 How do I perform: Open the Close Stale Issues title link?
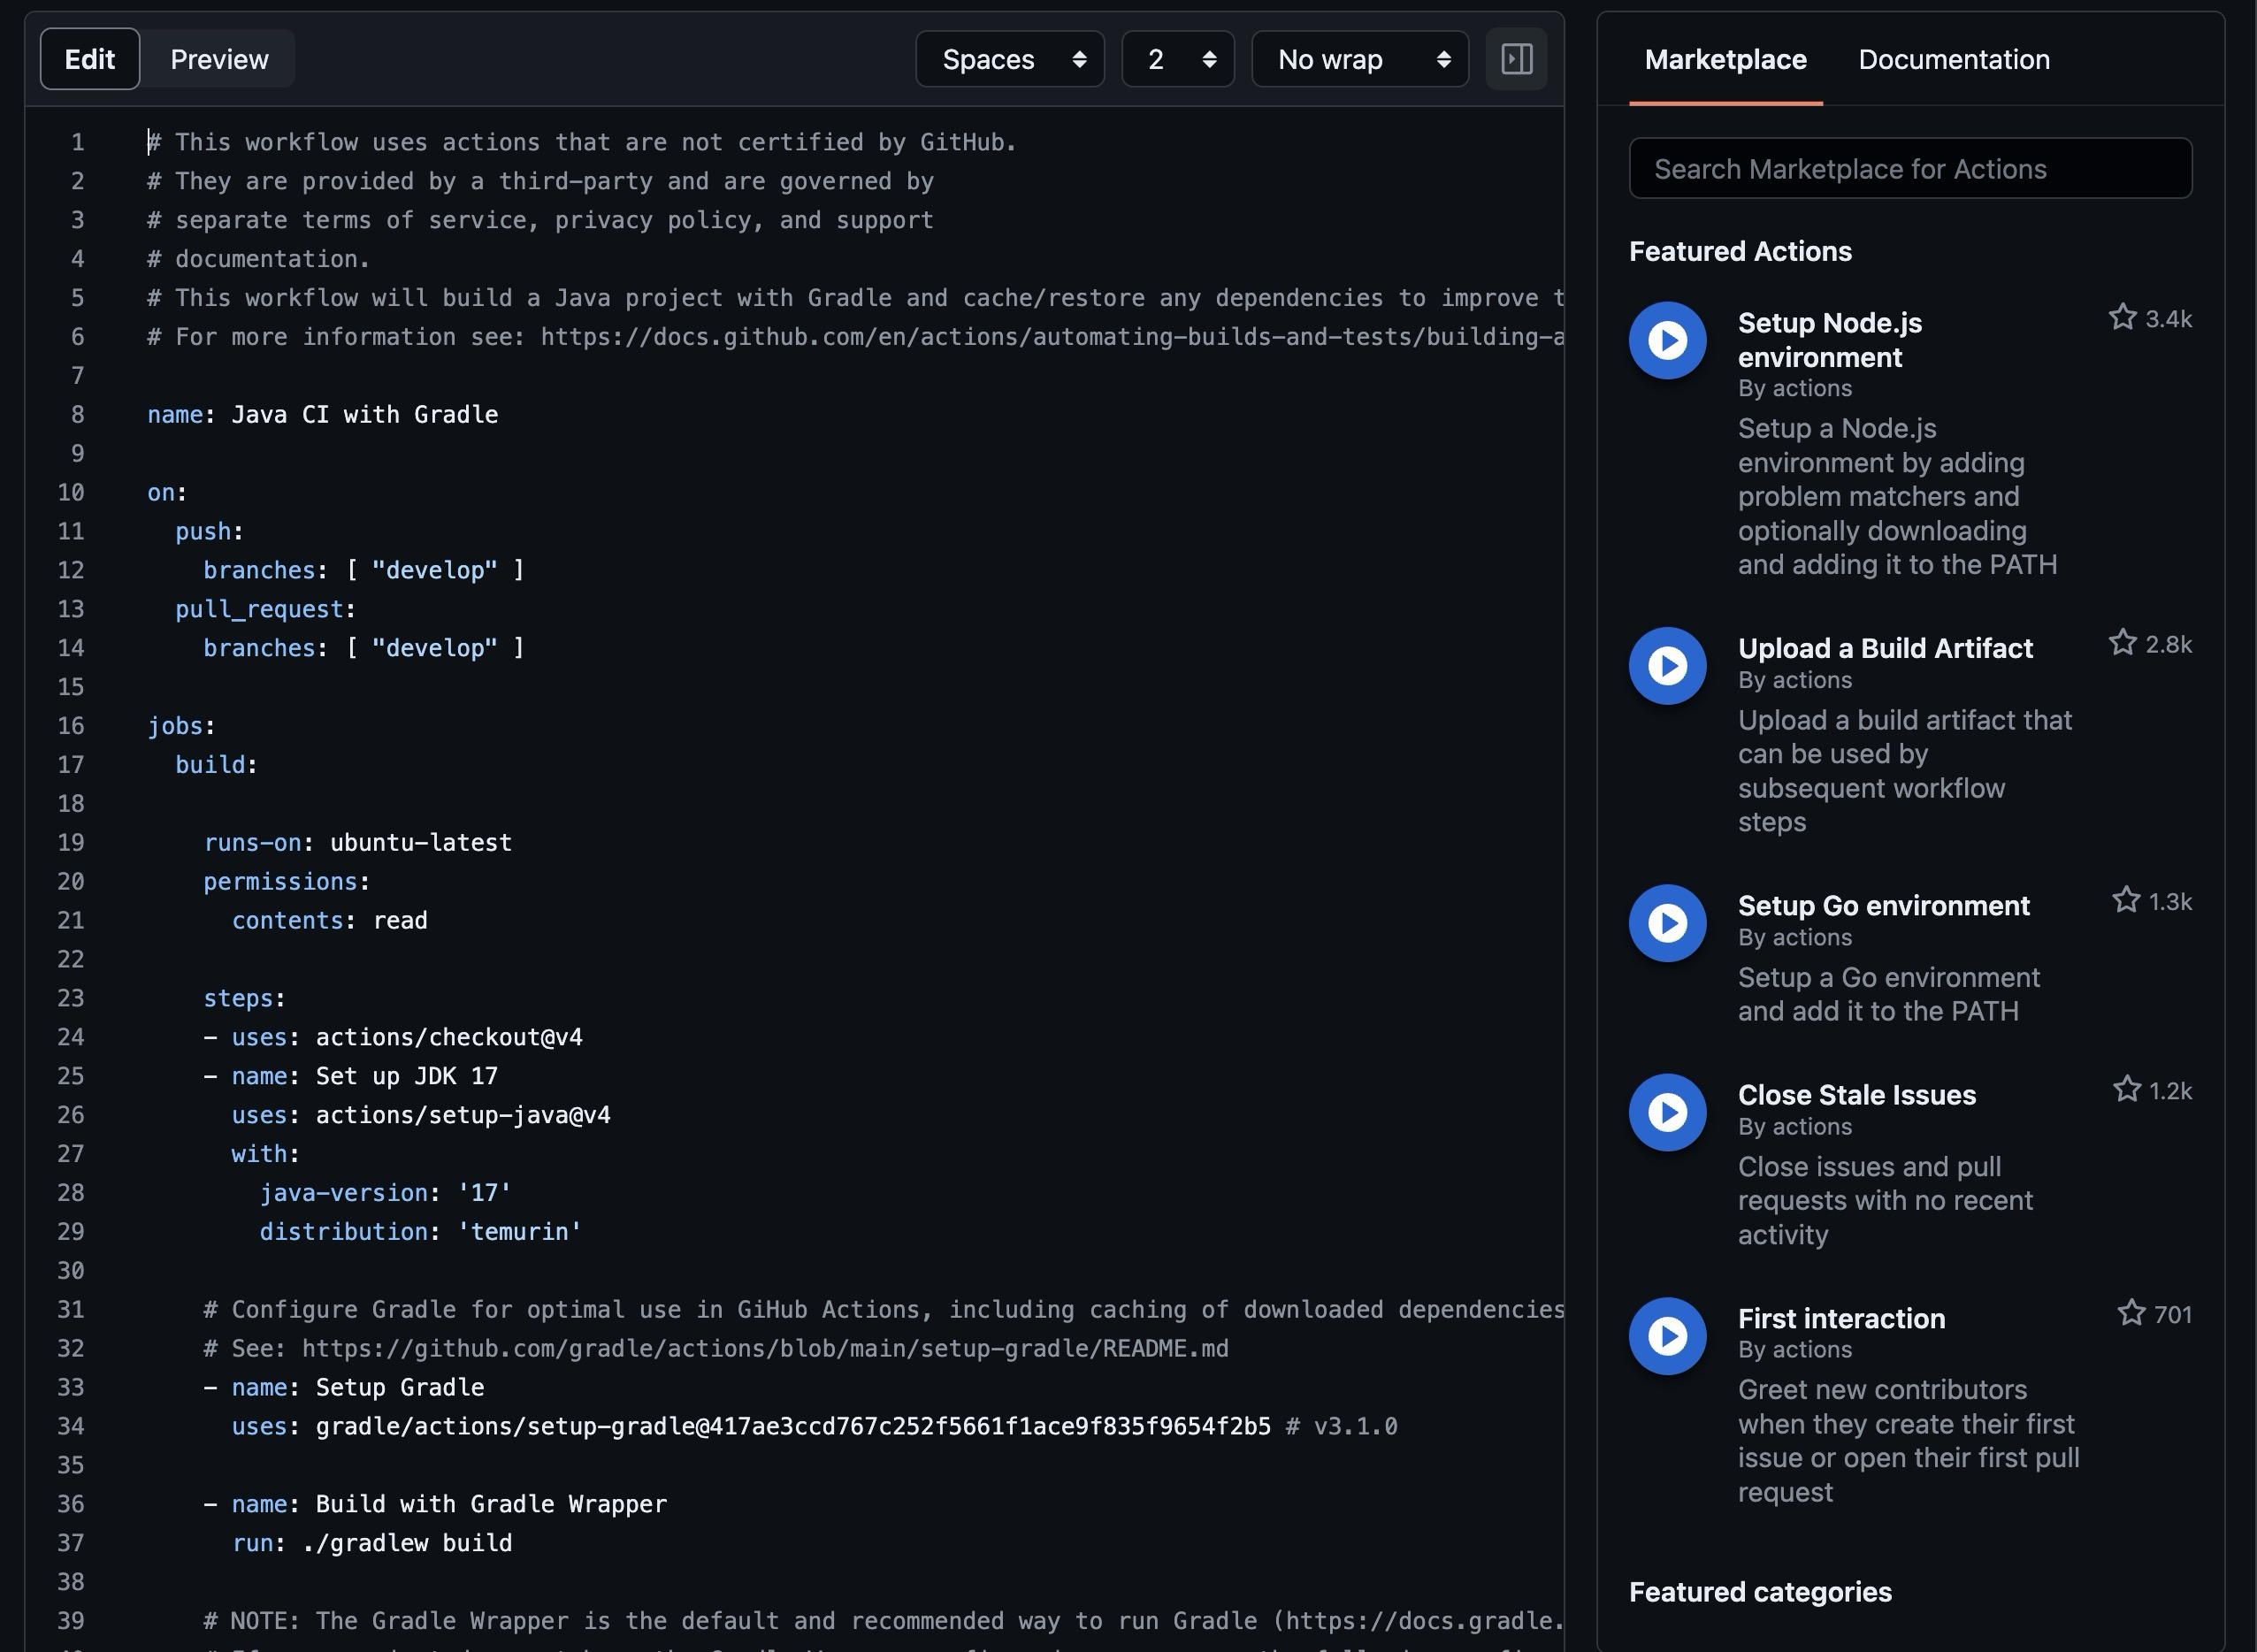point(1857,1095)
